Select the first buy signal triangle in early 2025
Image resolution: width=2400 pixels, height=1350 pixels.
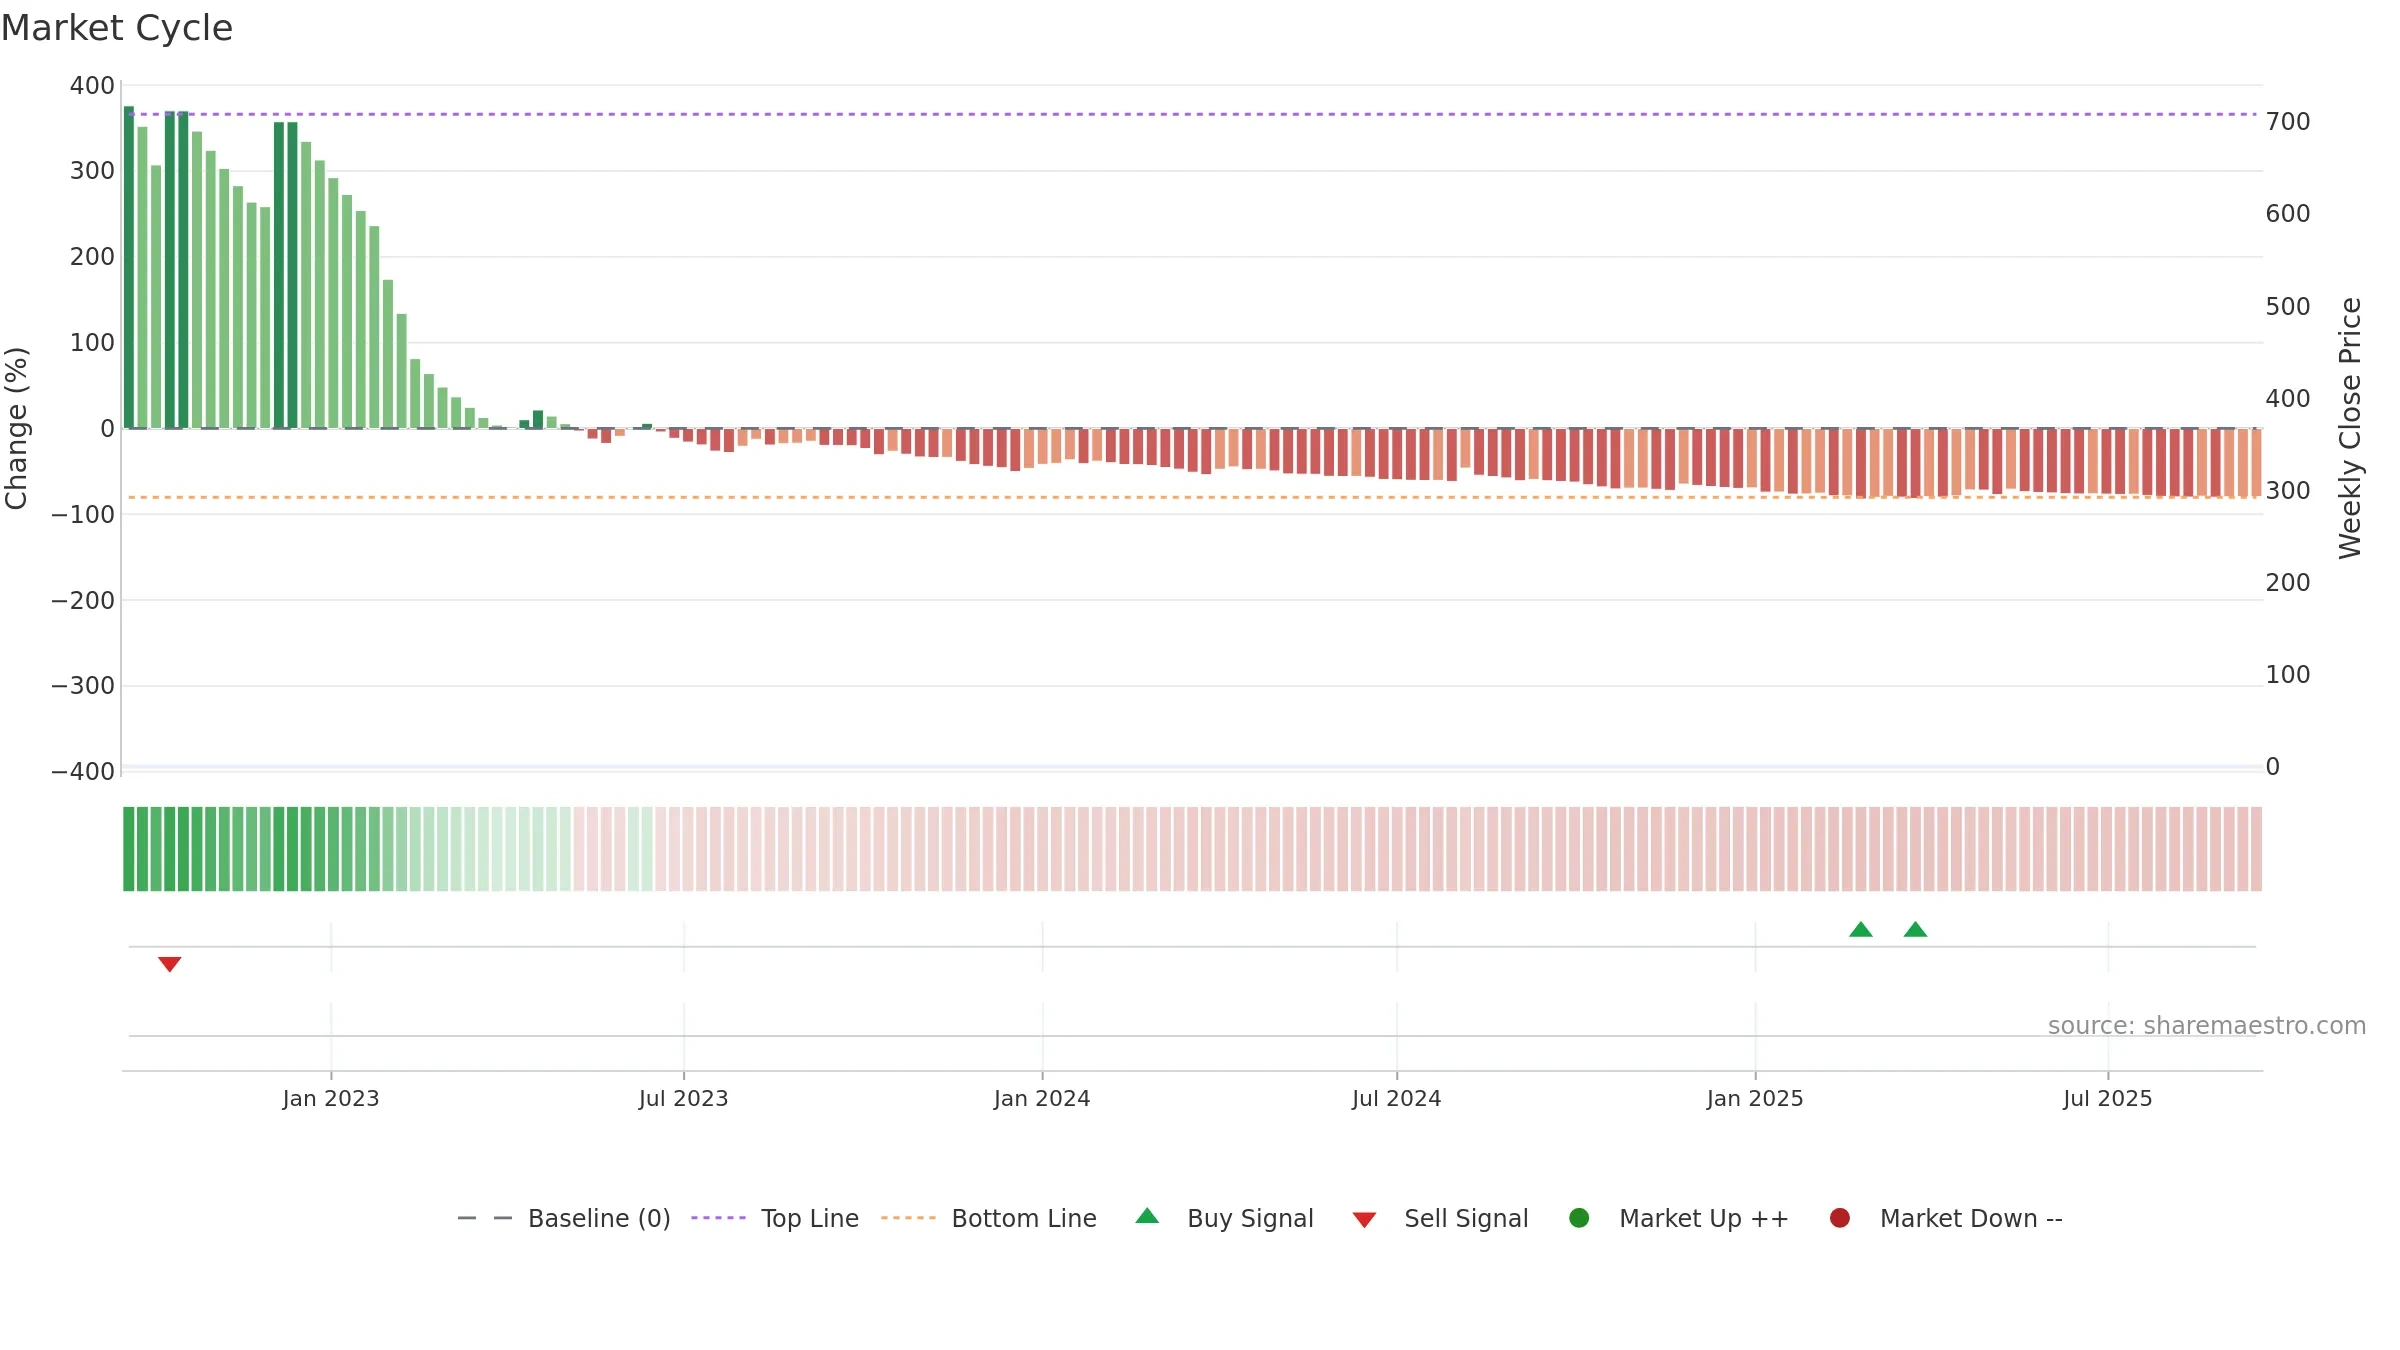1860,929
